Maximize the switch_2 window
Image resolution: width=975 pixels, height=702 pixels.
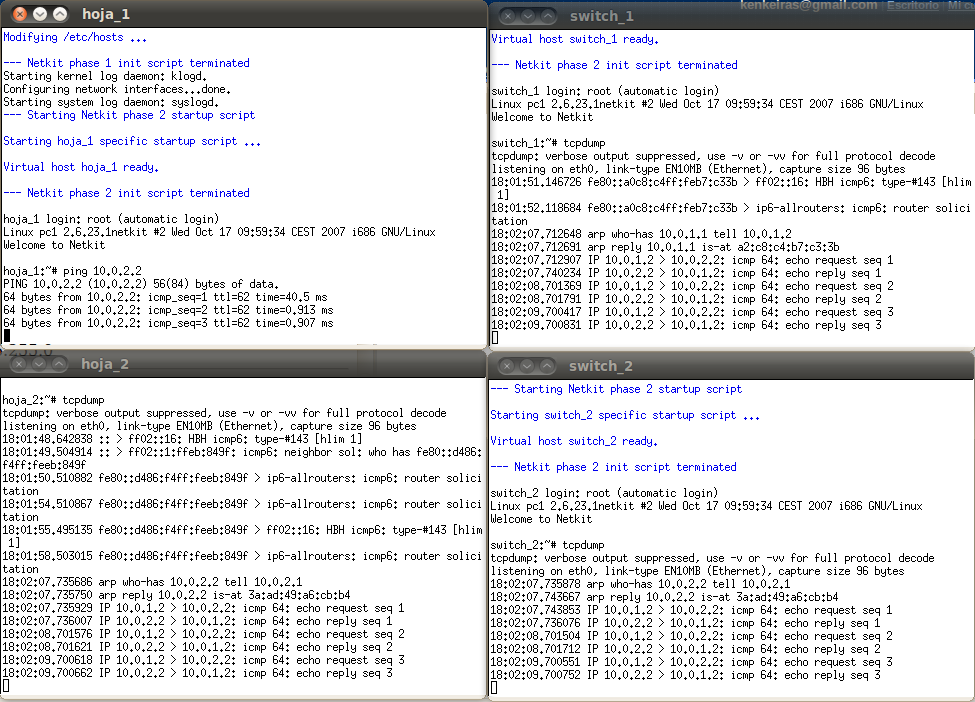547,366
